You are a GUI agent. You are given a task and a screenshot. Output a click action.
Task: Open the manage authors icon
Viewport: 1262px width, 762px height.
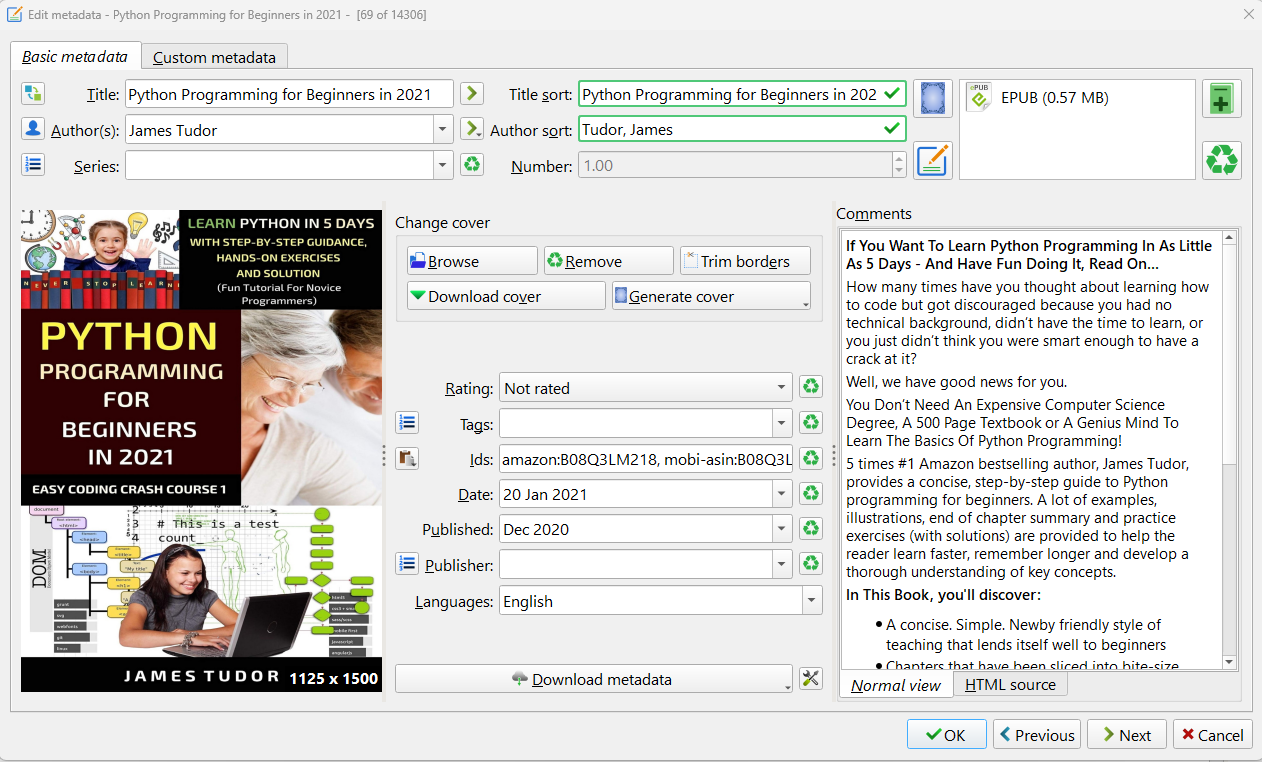[x=33, y=129]
